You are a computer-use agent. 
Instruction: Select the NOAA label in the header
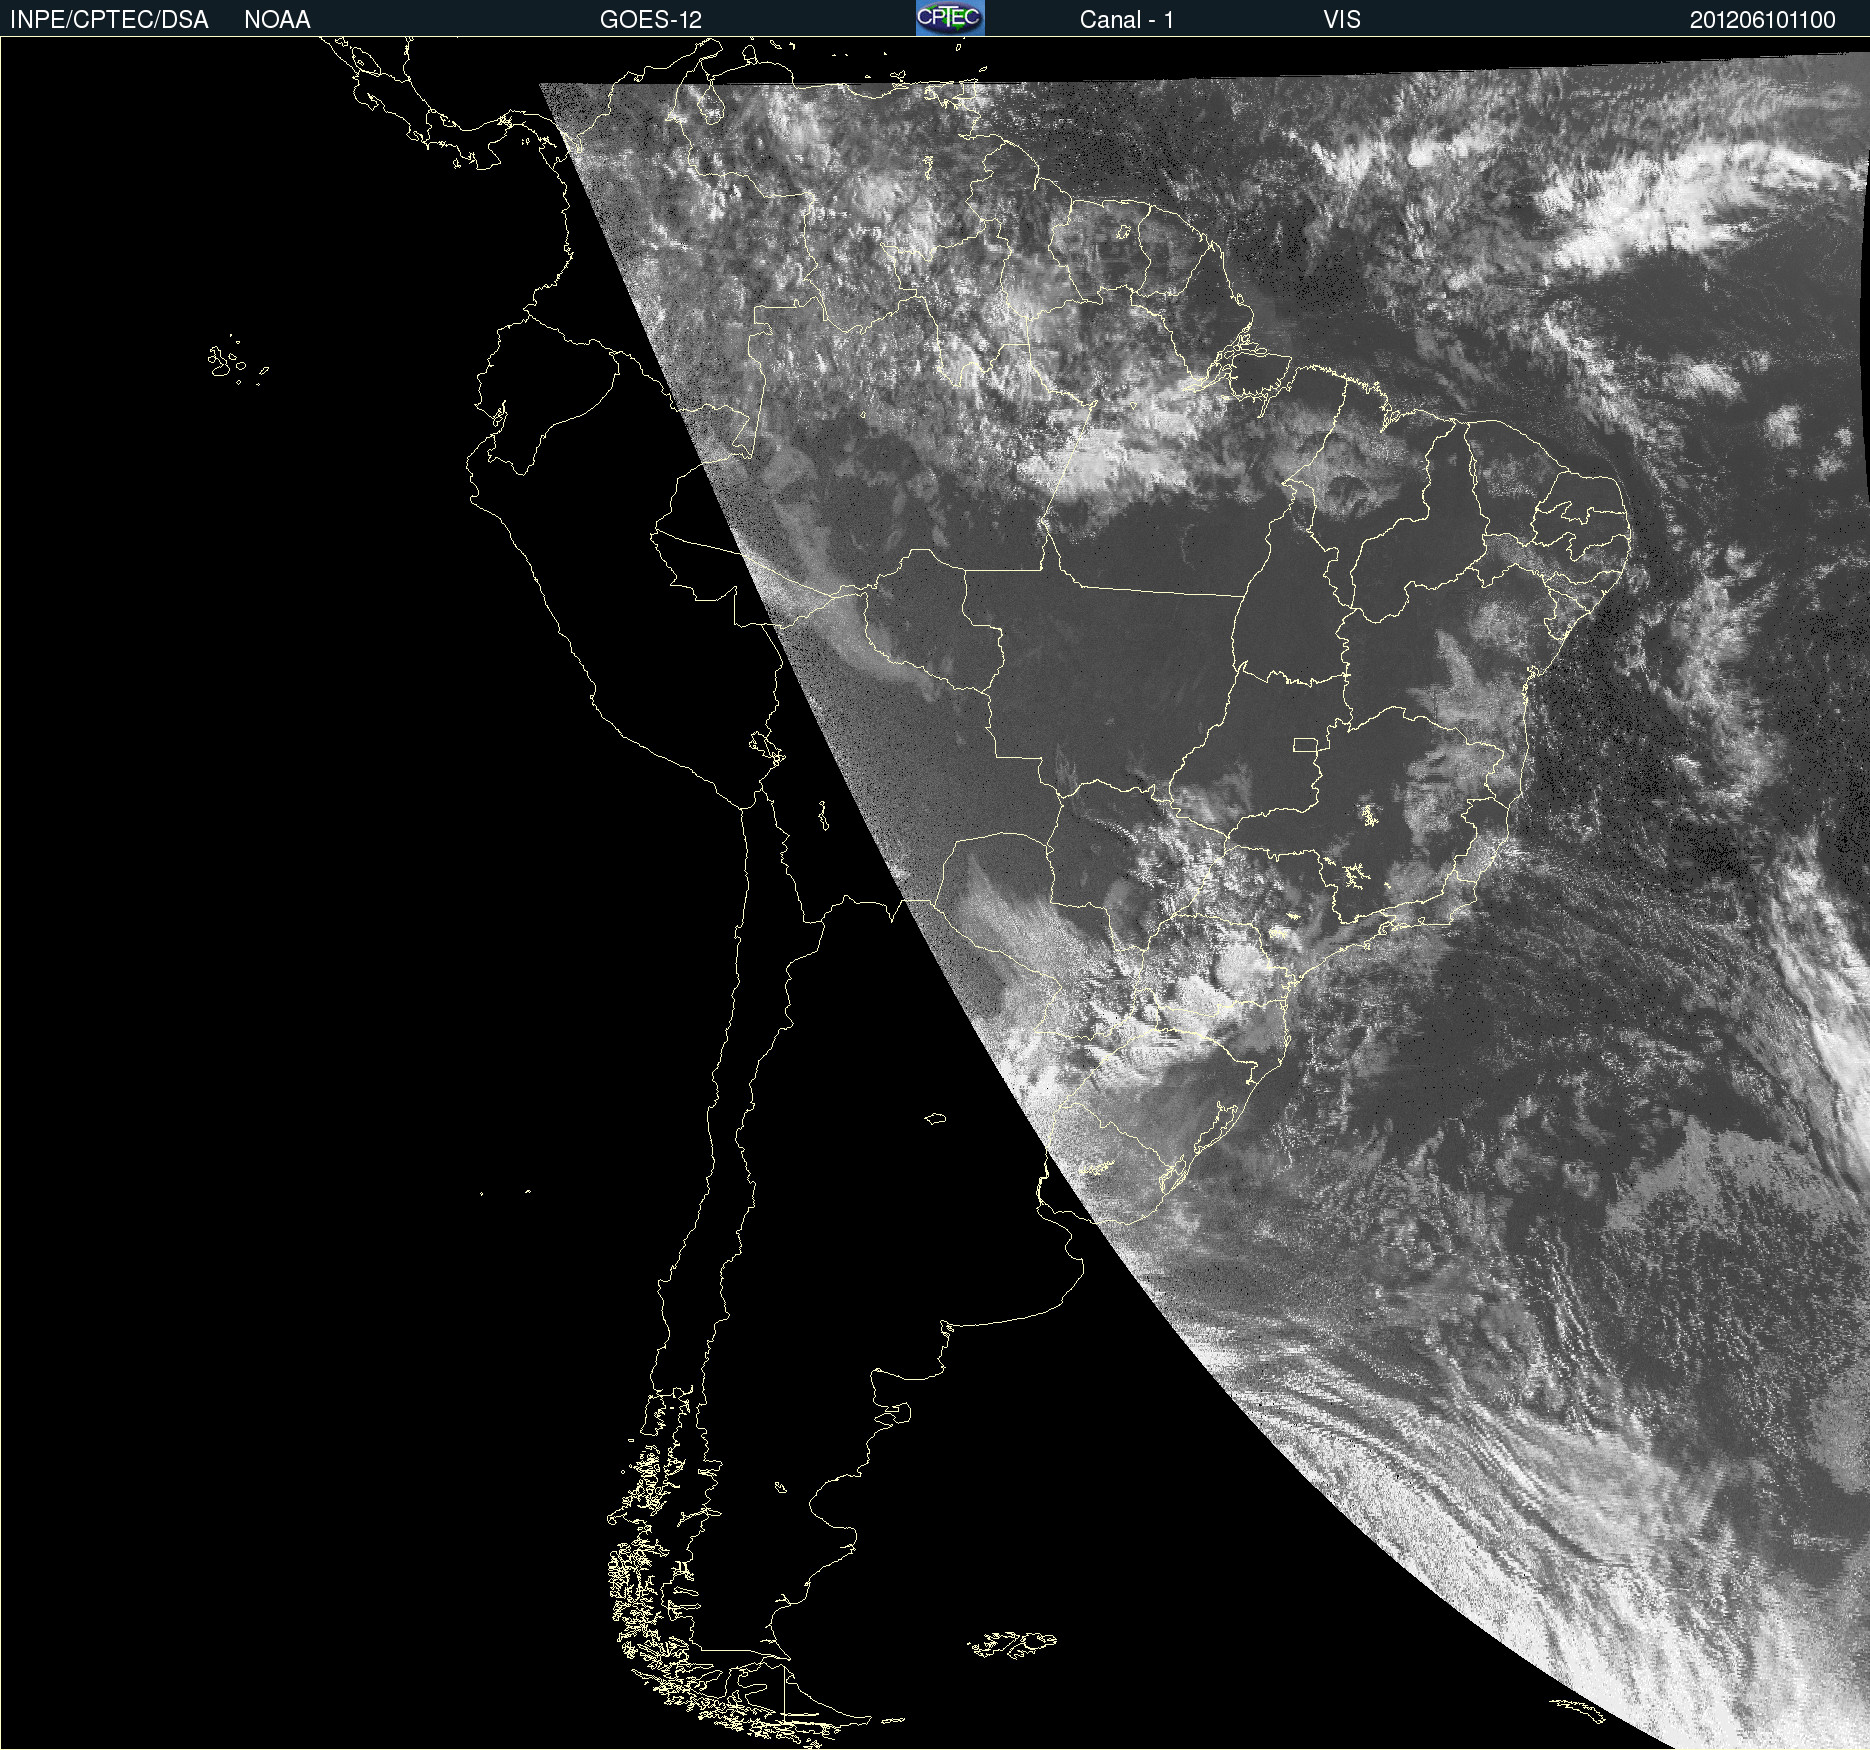click(x=277, y=20)
